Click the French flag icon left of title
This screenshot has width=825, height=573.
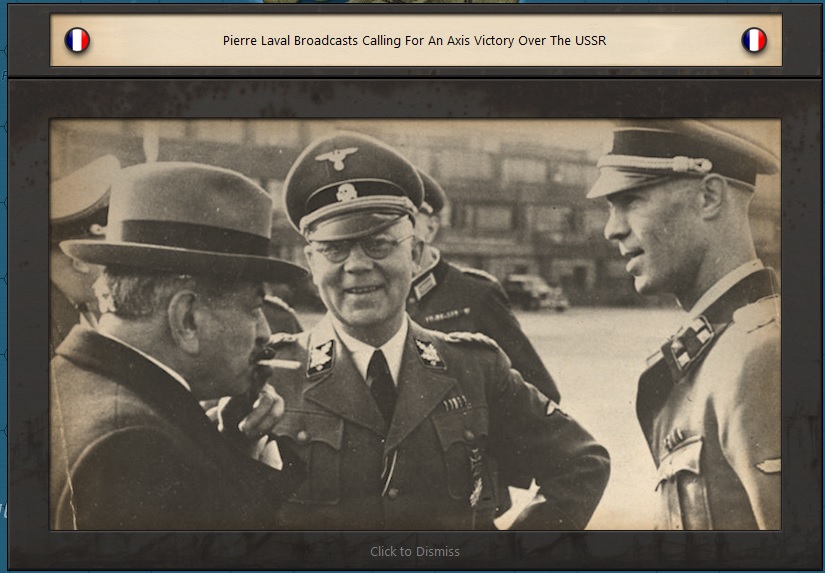[x=77, y=40]
